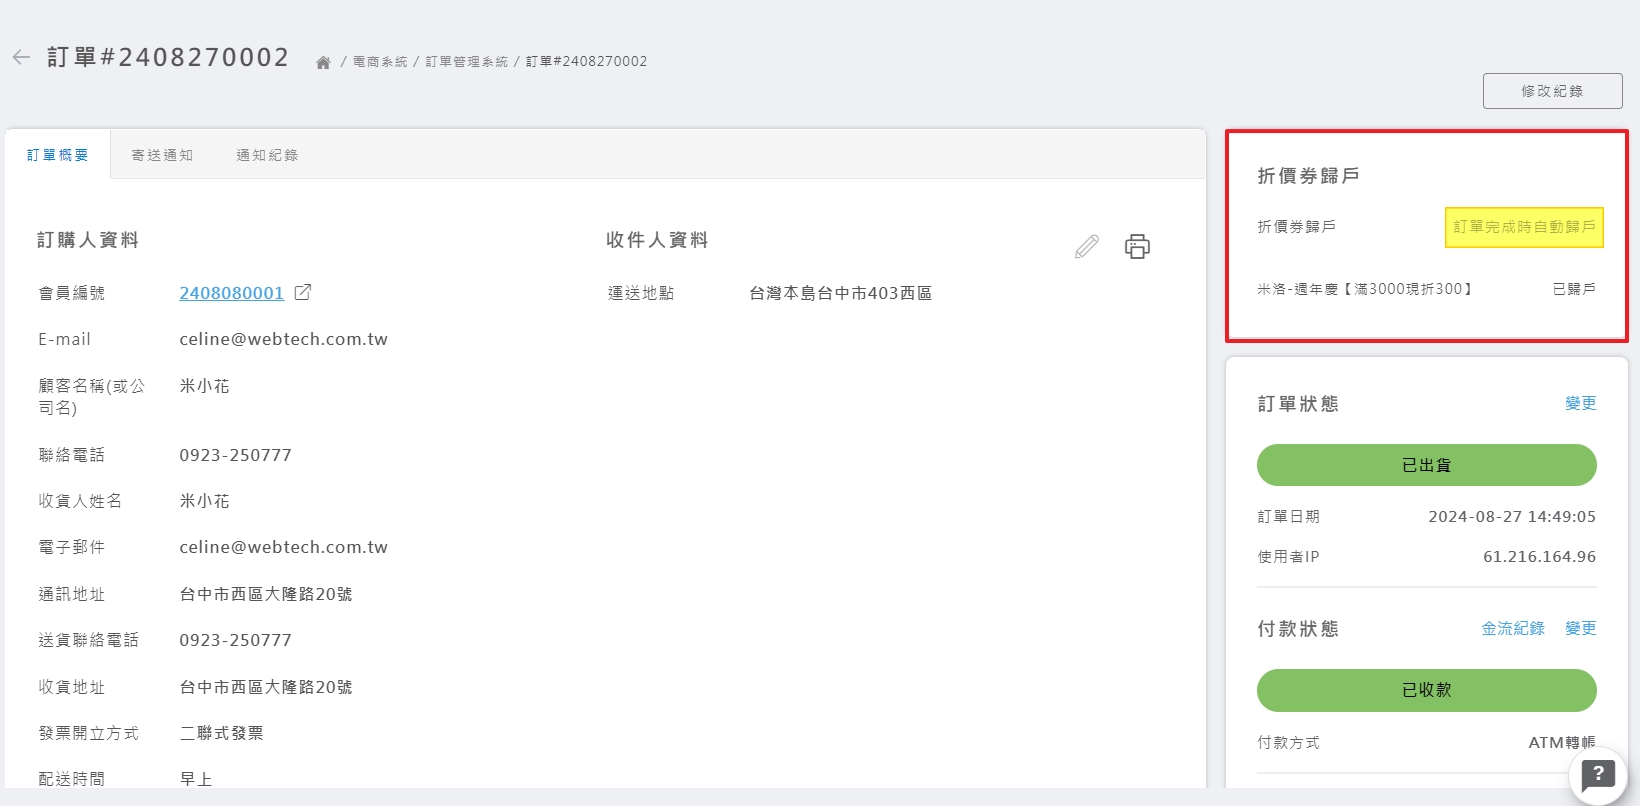1640x806 pixels.
Task: Click the pencil edit icon for recipient info
Action: tap(1087, 246)
